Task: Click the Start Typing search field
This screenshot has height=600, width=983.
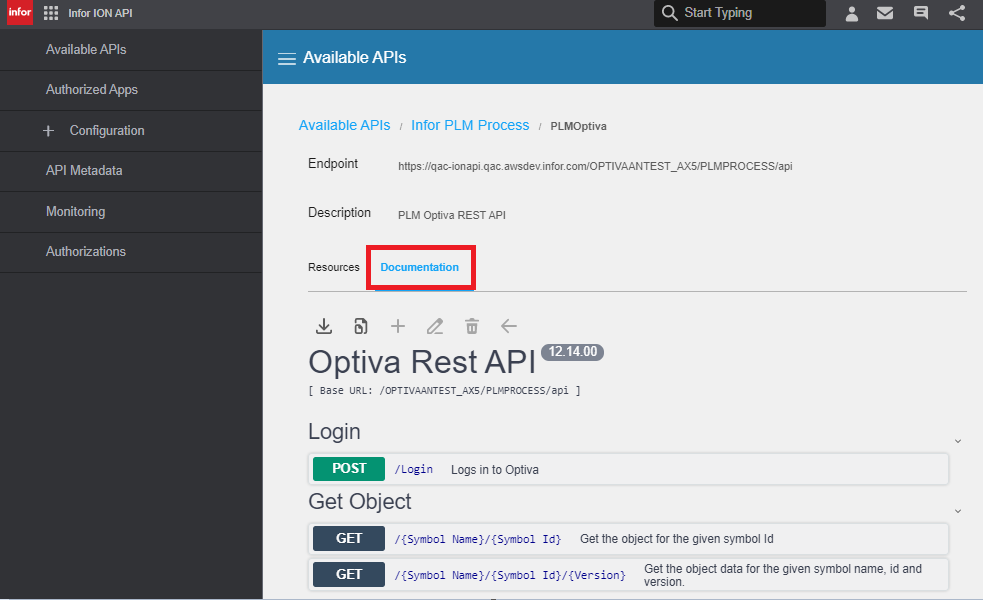Action: [740, 13]
